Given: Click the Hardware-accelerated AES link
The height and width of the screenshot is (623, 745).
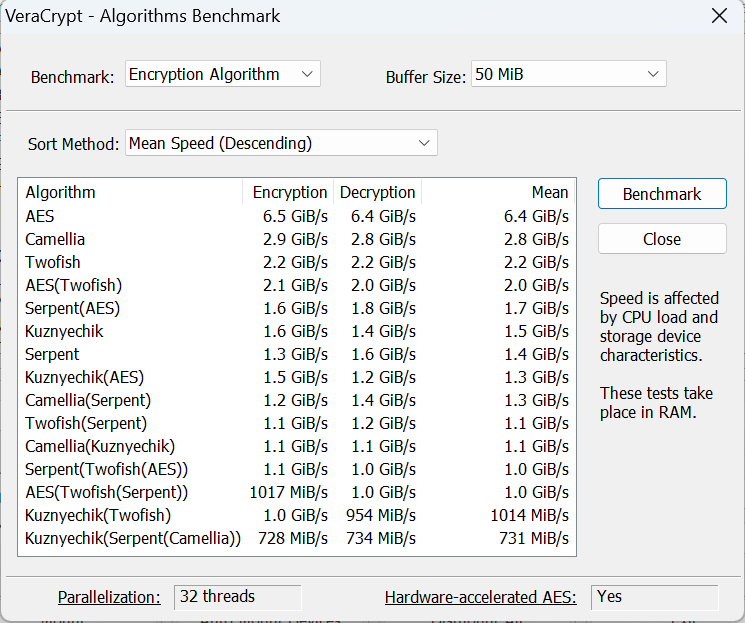Looking at the screenshot, I should [x=480, y=597].
